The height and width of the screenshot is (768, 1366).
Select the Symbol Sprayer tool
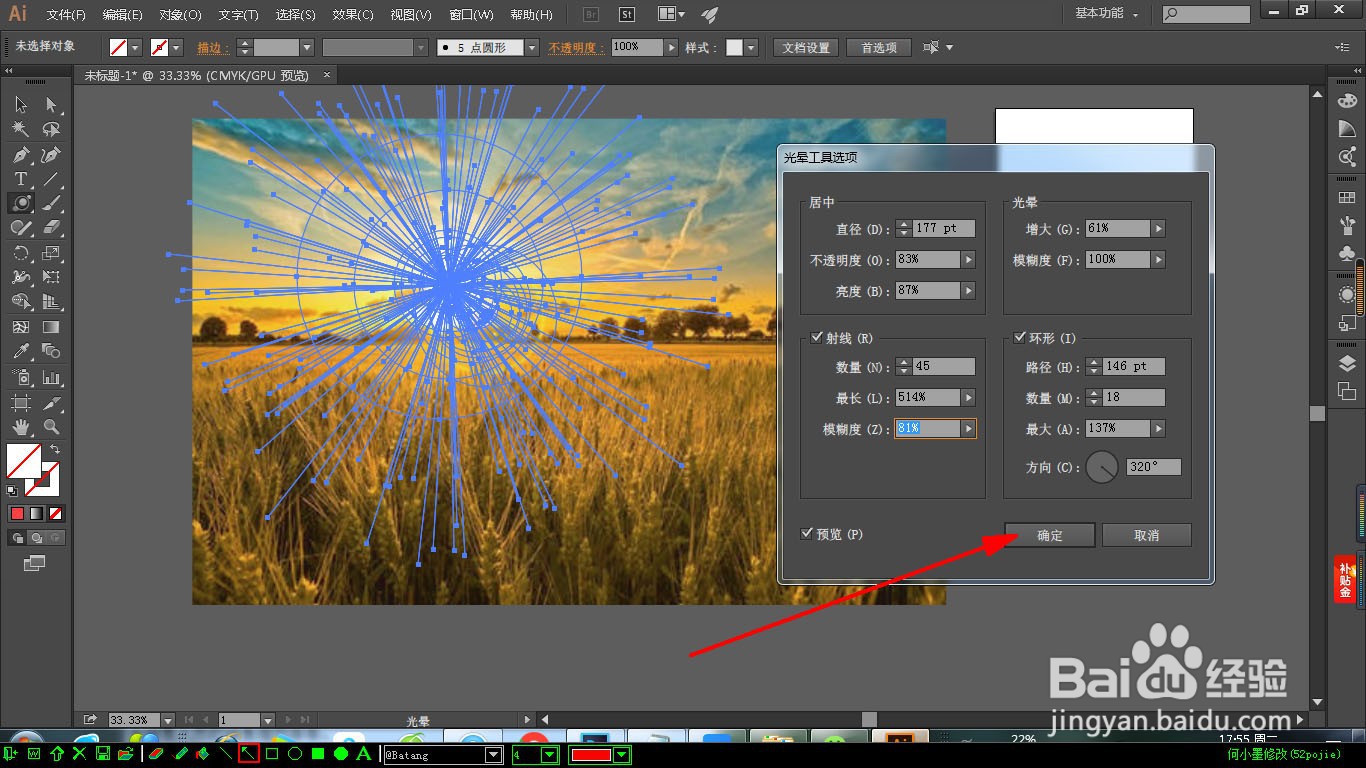point(21,377)
